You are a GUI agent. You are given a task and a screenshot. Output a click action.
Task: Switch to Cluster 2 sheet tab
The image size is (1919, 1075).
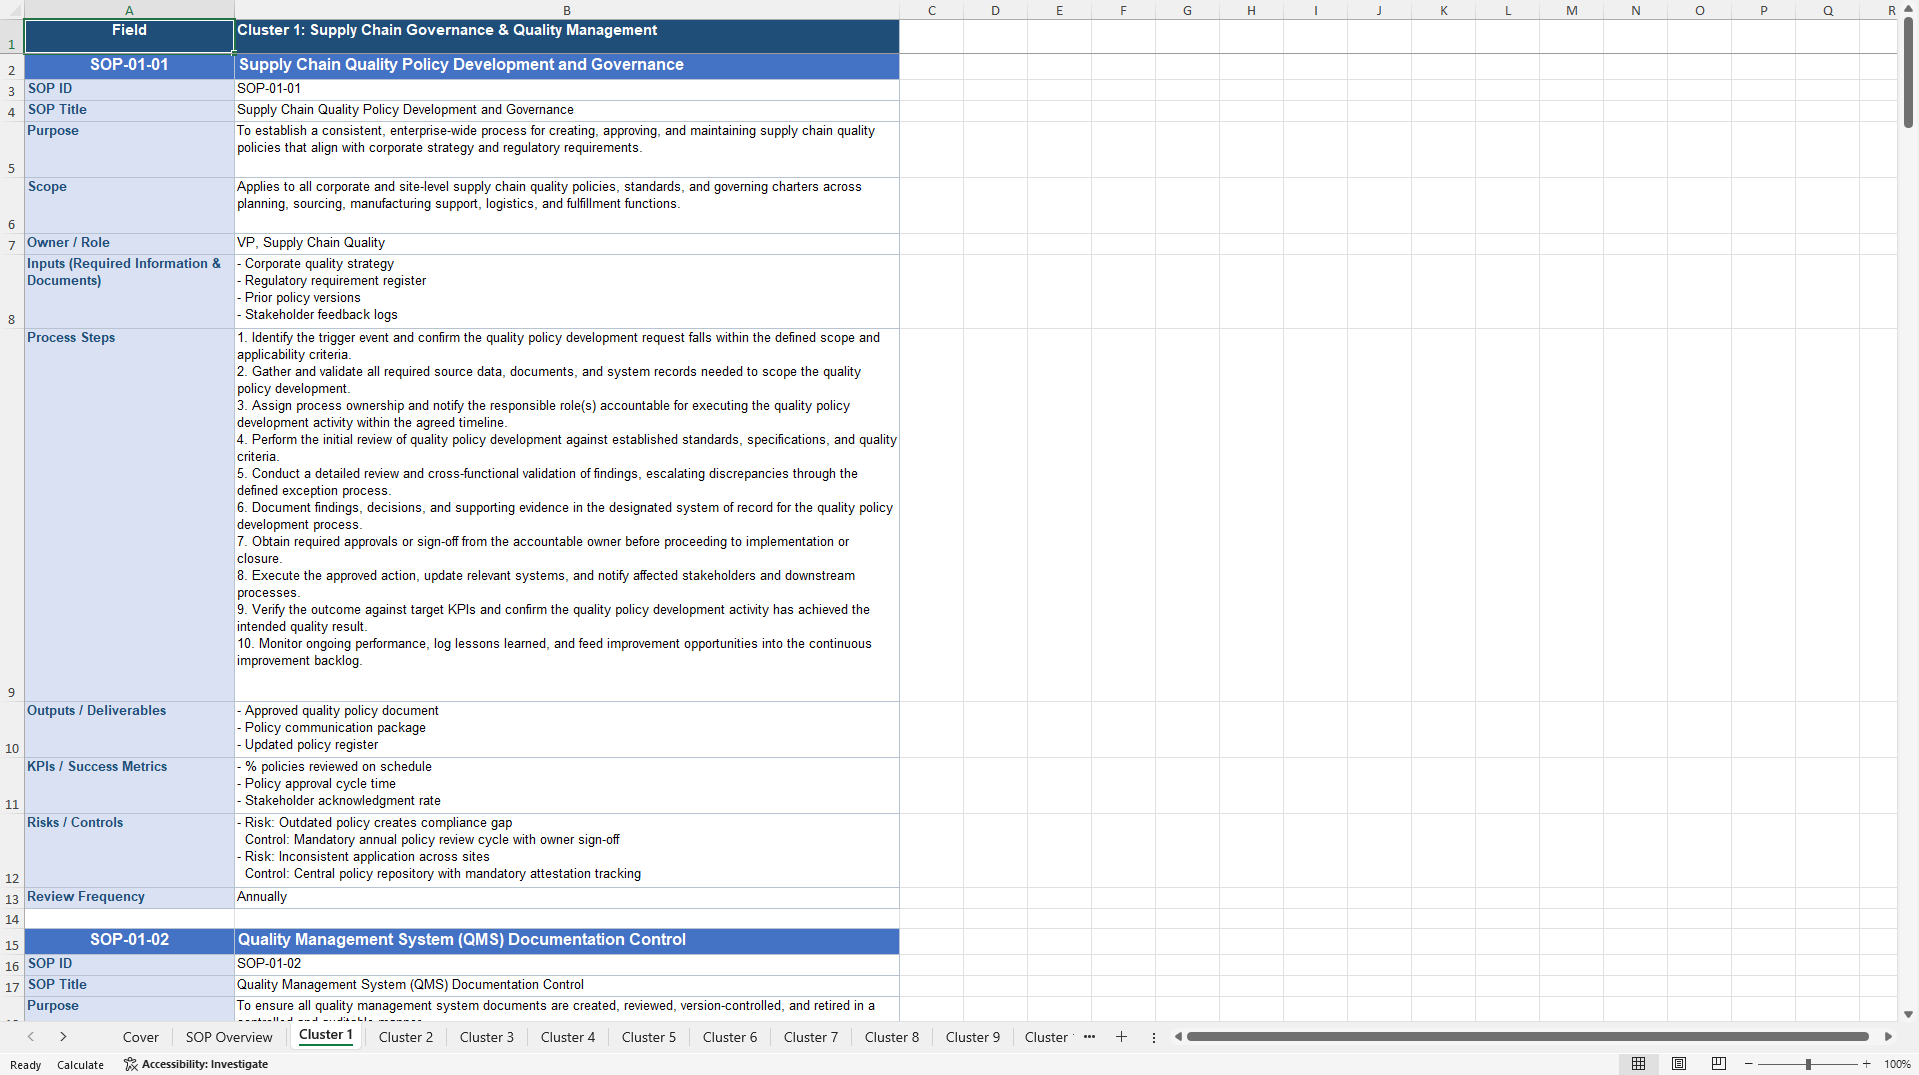coord(406,1037)
